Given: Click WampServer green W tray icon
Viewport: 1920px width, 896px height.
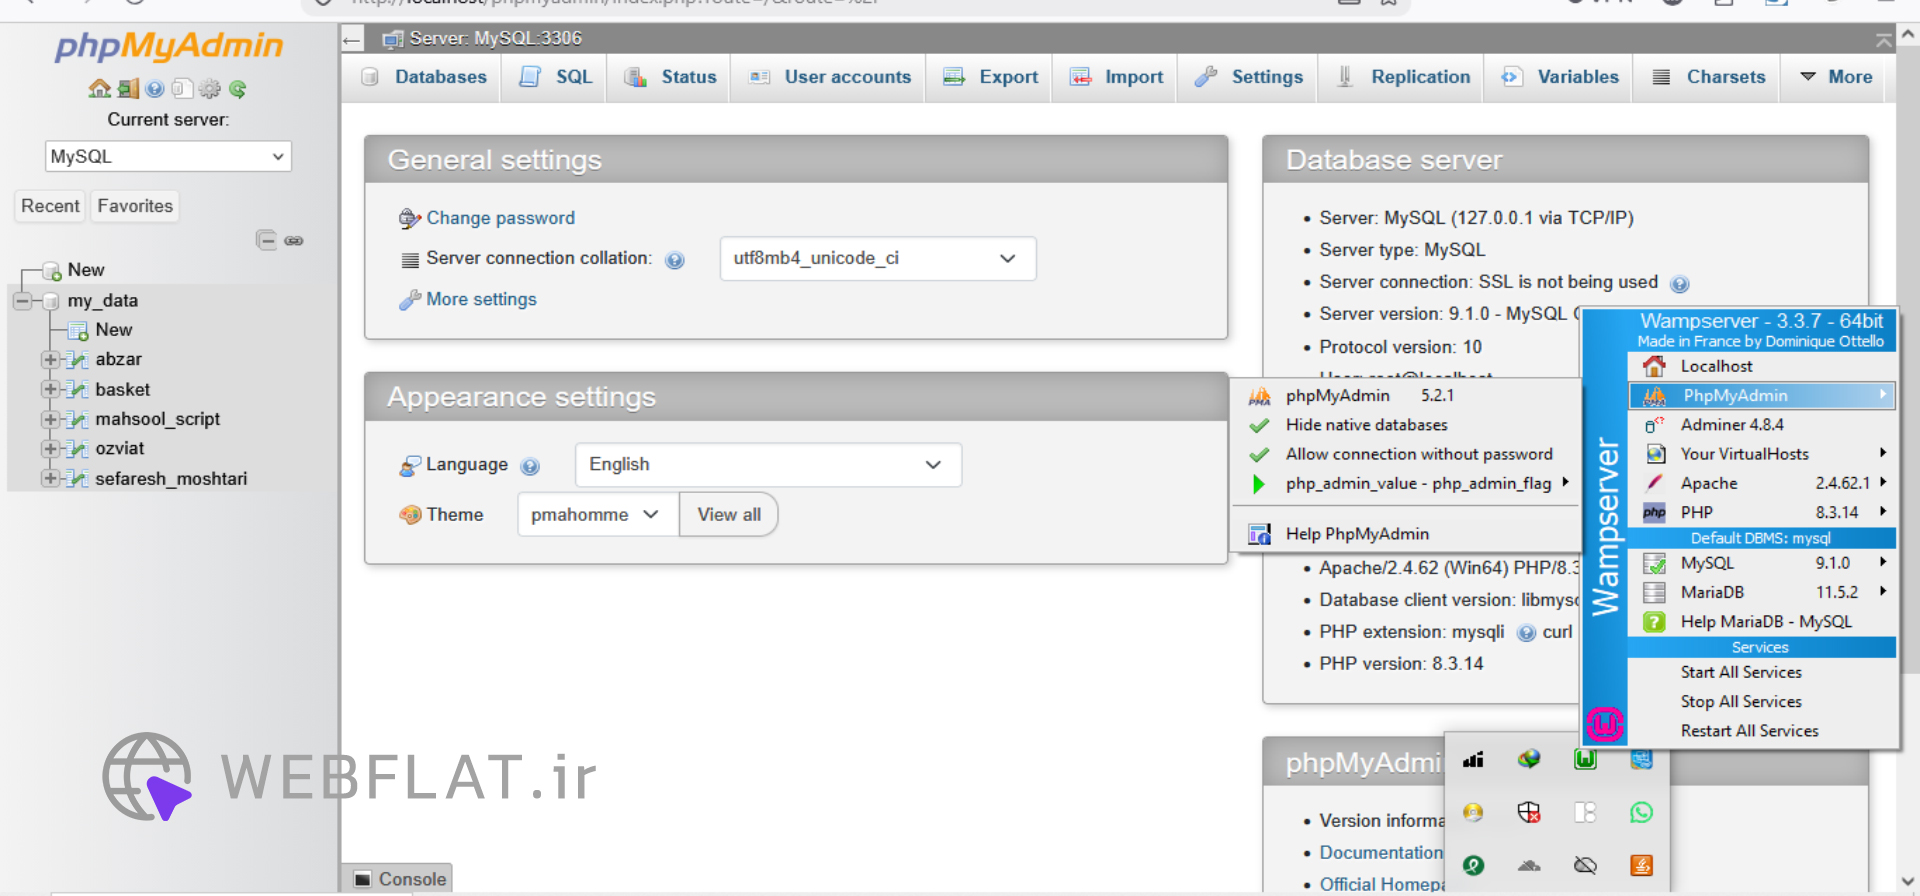Looking at the screenshot, I should coord(1585,760).
